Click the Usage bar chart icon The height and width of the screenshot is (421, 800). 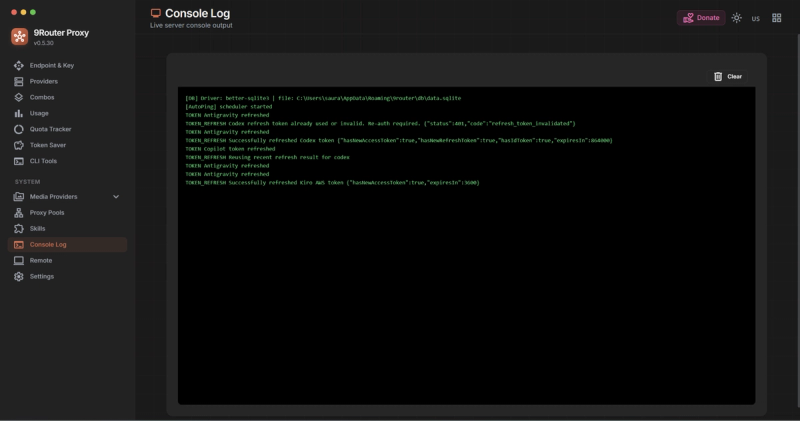point(19,113)
